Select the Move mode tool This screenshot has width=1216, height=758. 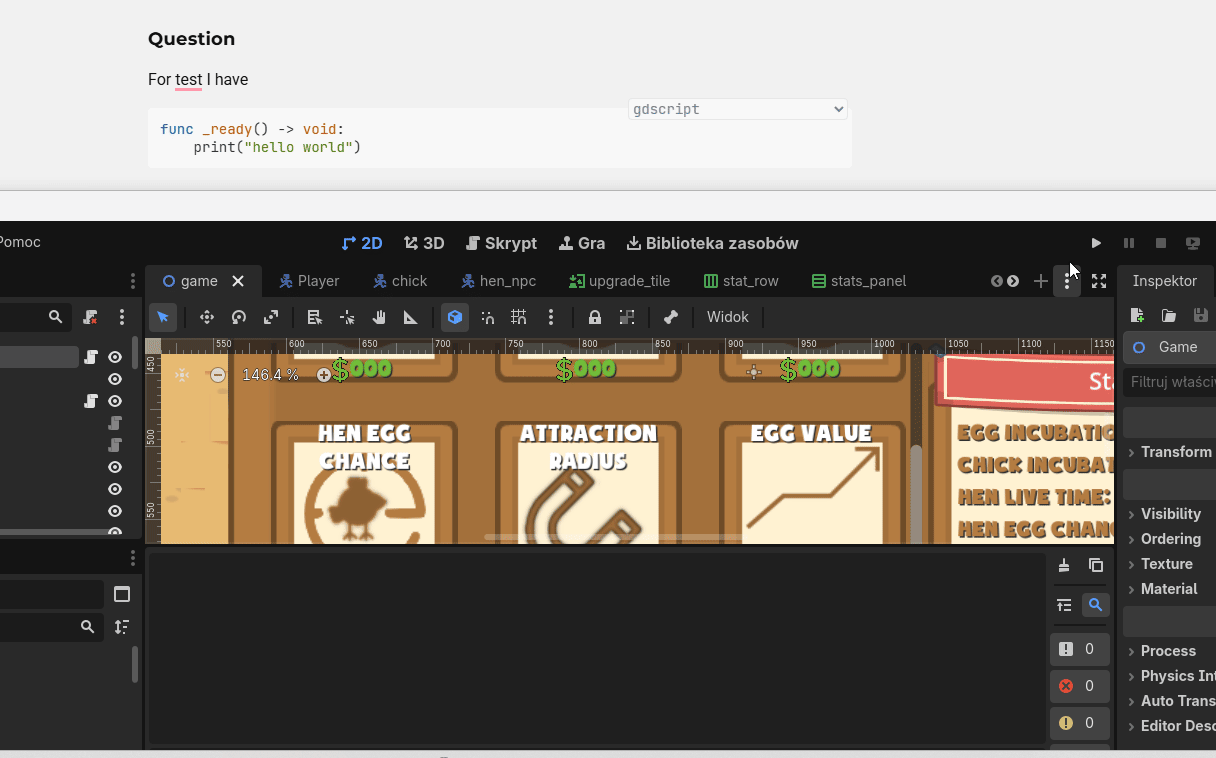point(207,317)
